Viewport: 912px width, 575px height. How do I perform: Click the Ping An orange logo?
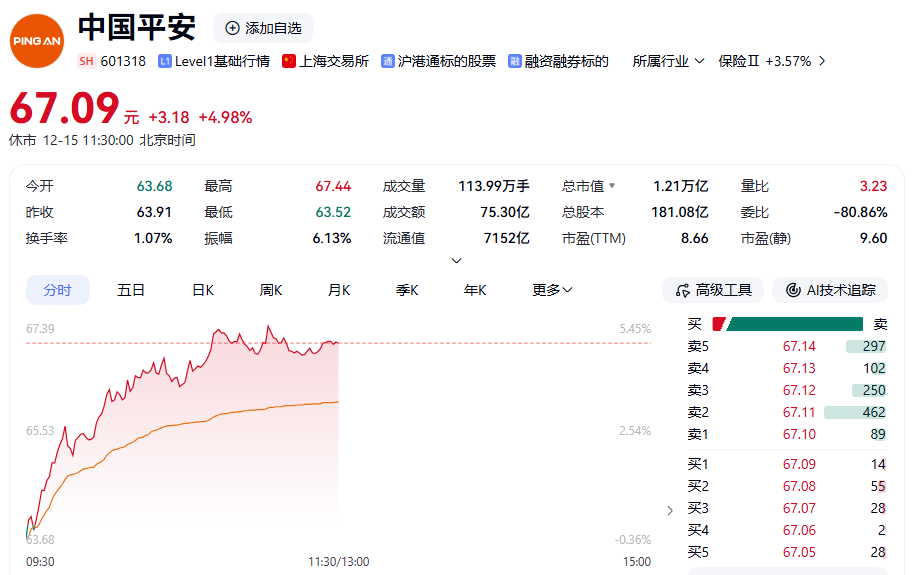37,41
